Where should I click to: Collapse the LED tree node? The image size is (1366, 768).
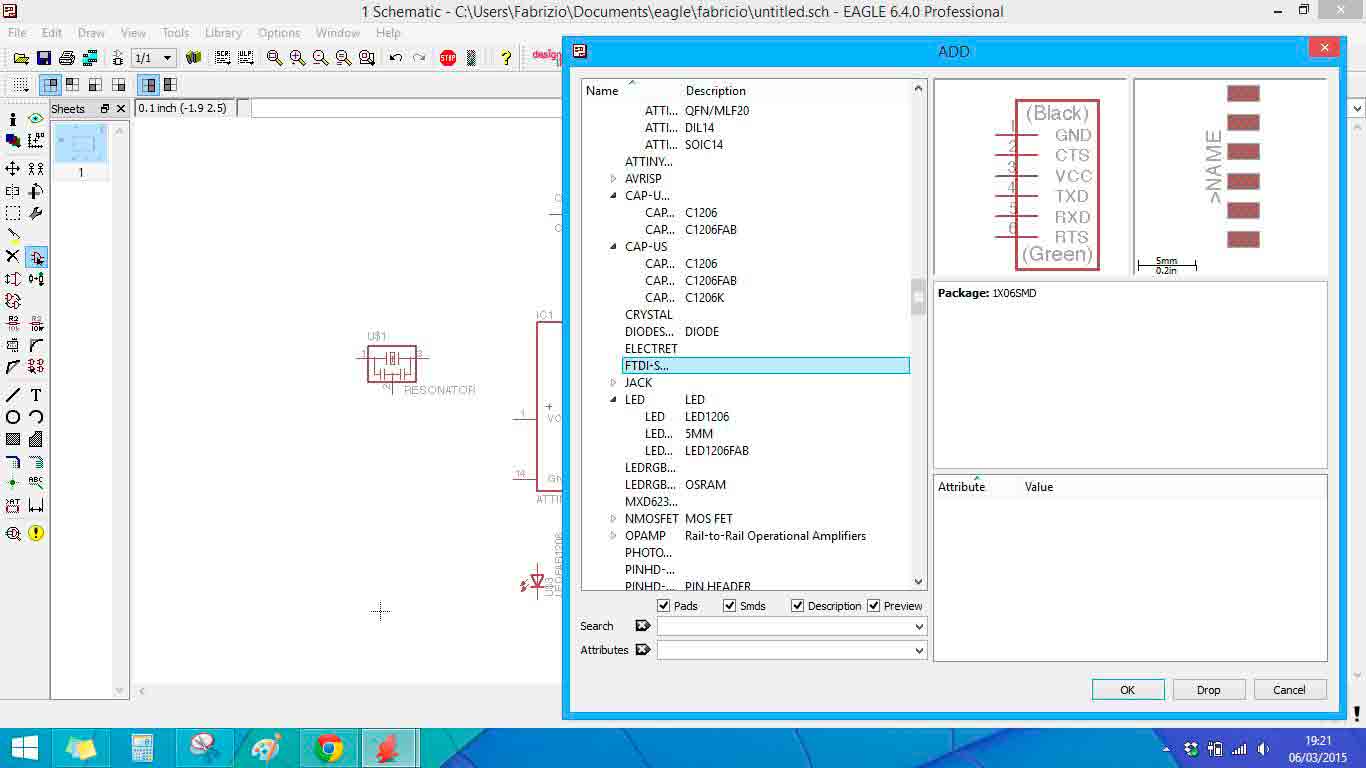coord(614,400)
